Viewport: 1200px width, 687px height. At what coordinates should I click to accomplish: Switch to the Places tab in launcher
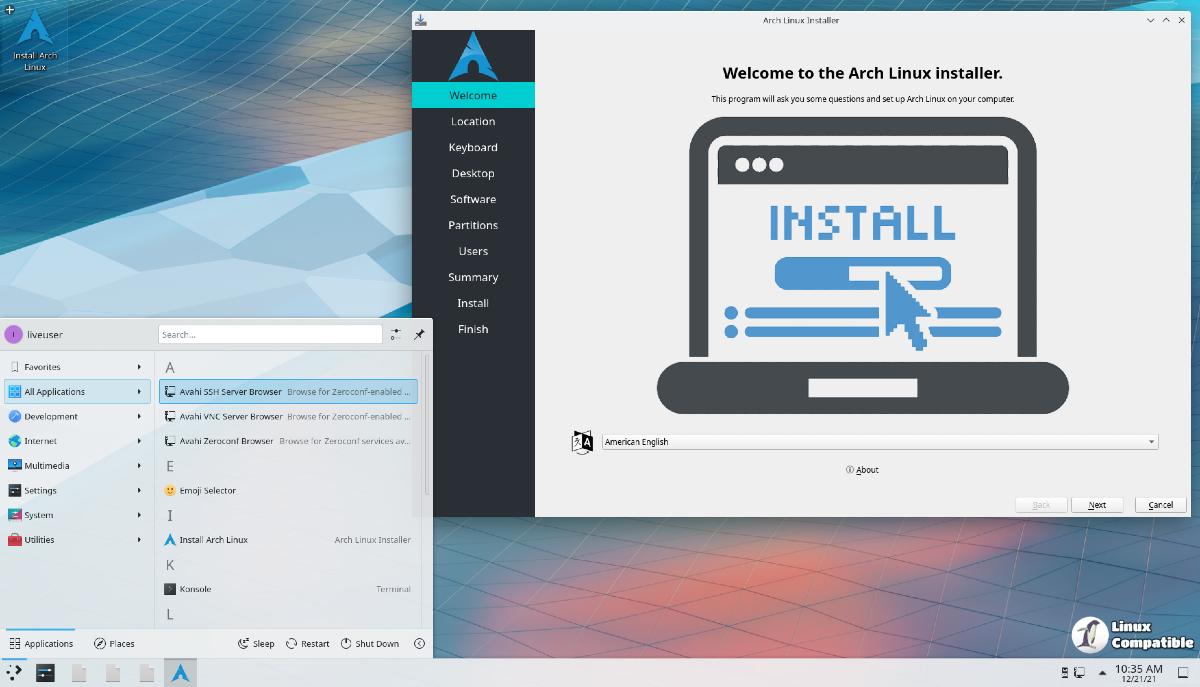(x=114, y=644)
